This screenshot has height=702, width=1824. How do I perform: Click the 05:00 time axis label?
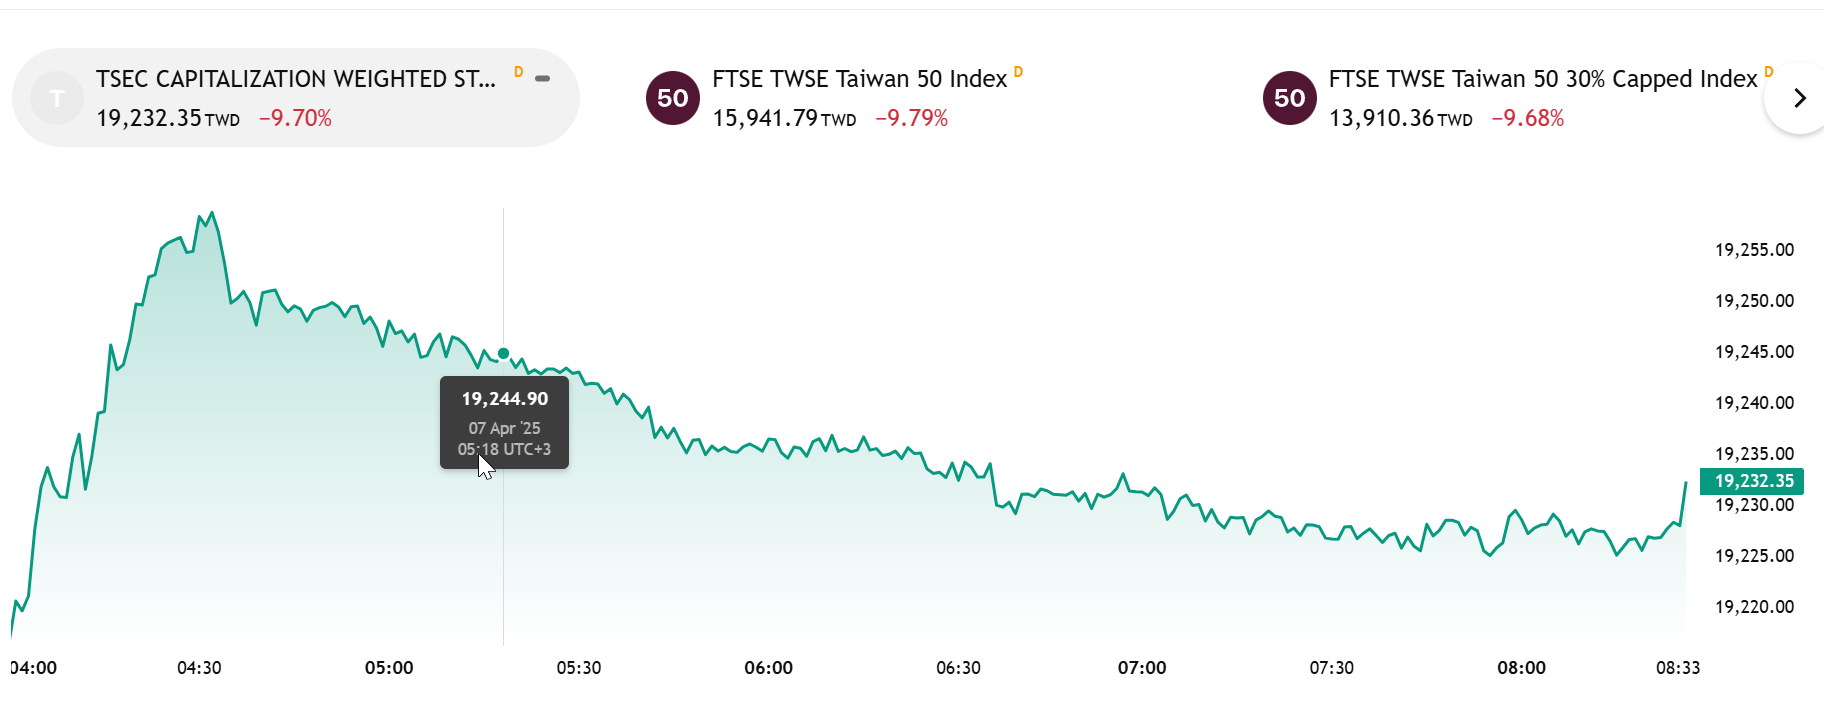(x=389, y=668)
